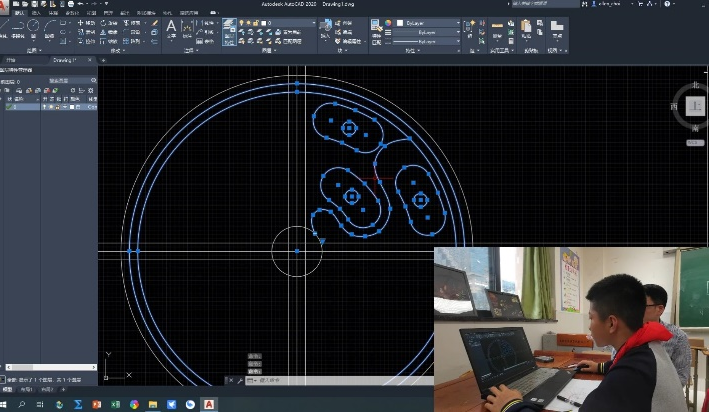Image resolution: width=709 pixels, height=412 pixels.
Task: Toggle layer 0 plot setting in palette row
Action: [x=65, y=107]
